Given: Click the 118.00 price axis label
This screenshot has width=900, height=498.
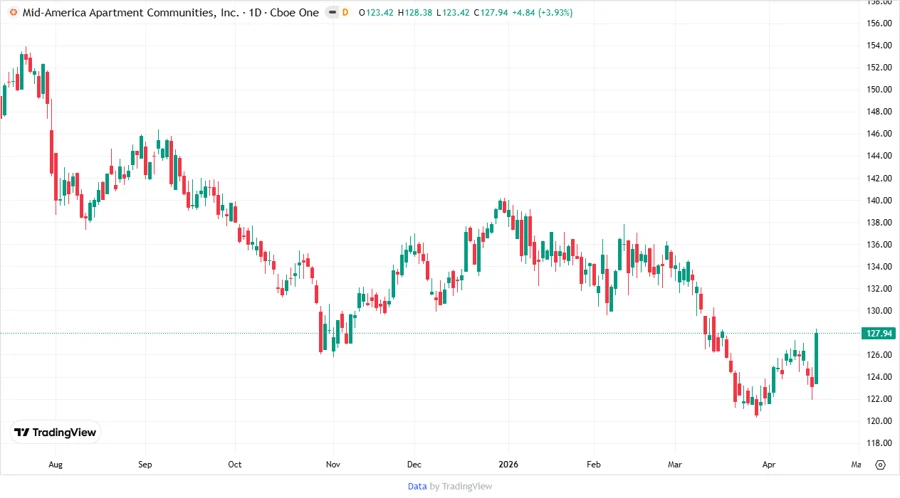Looking at the screenshot, I should [x=879, y=443].
